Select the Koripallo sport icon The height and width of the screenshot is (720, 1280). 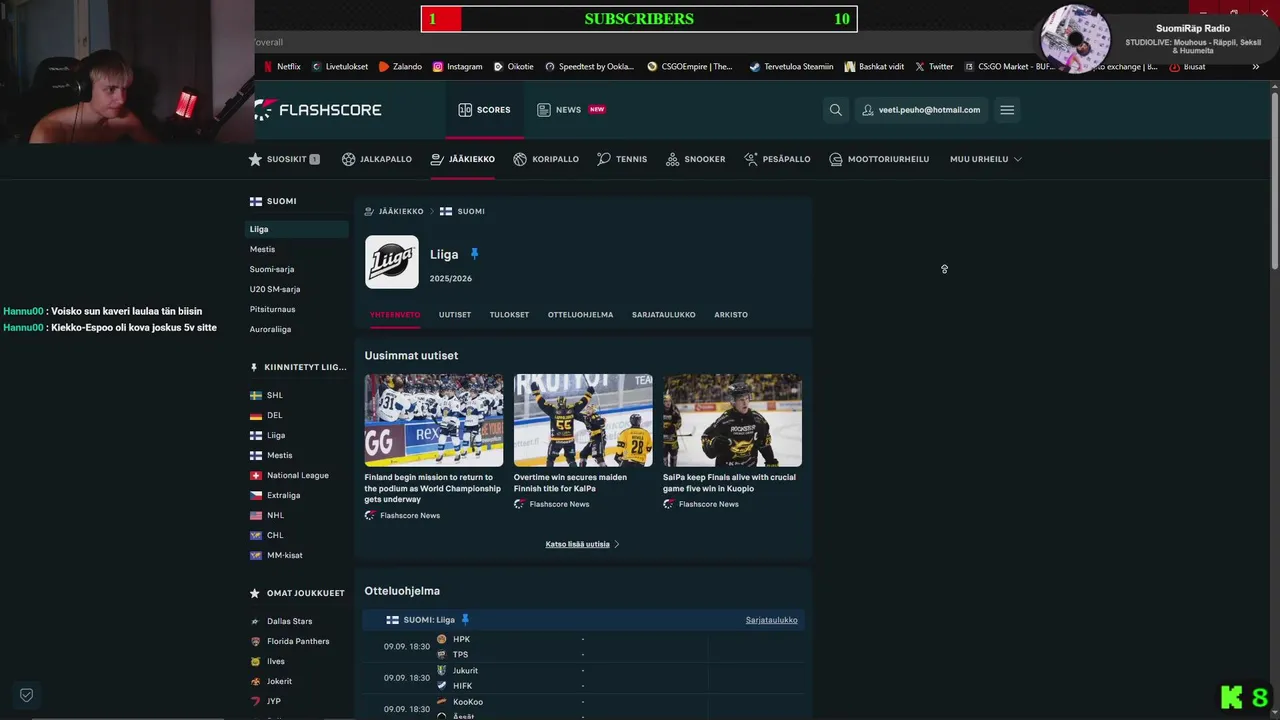pyautogui.click(x=520, y=159)
